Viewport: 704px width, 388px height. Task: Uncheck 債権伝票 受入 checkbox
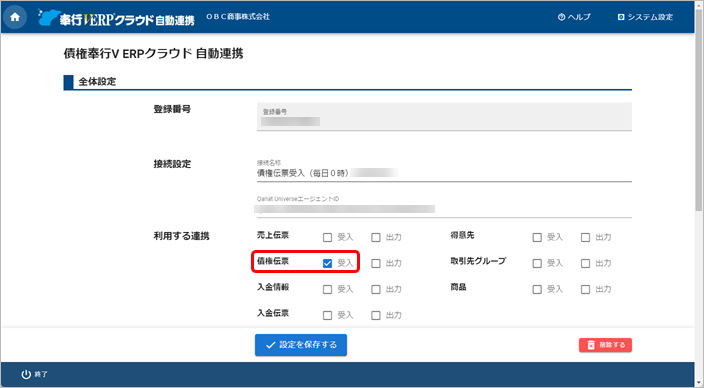tap(327, 263)
